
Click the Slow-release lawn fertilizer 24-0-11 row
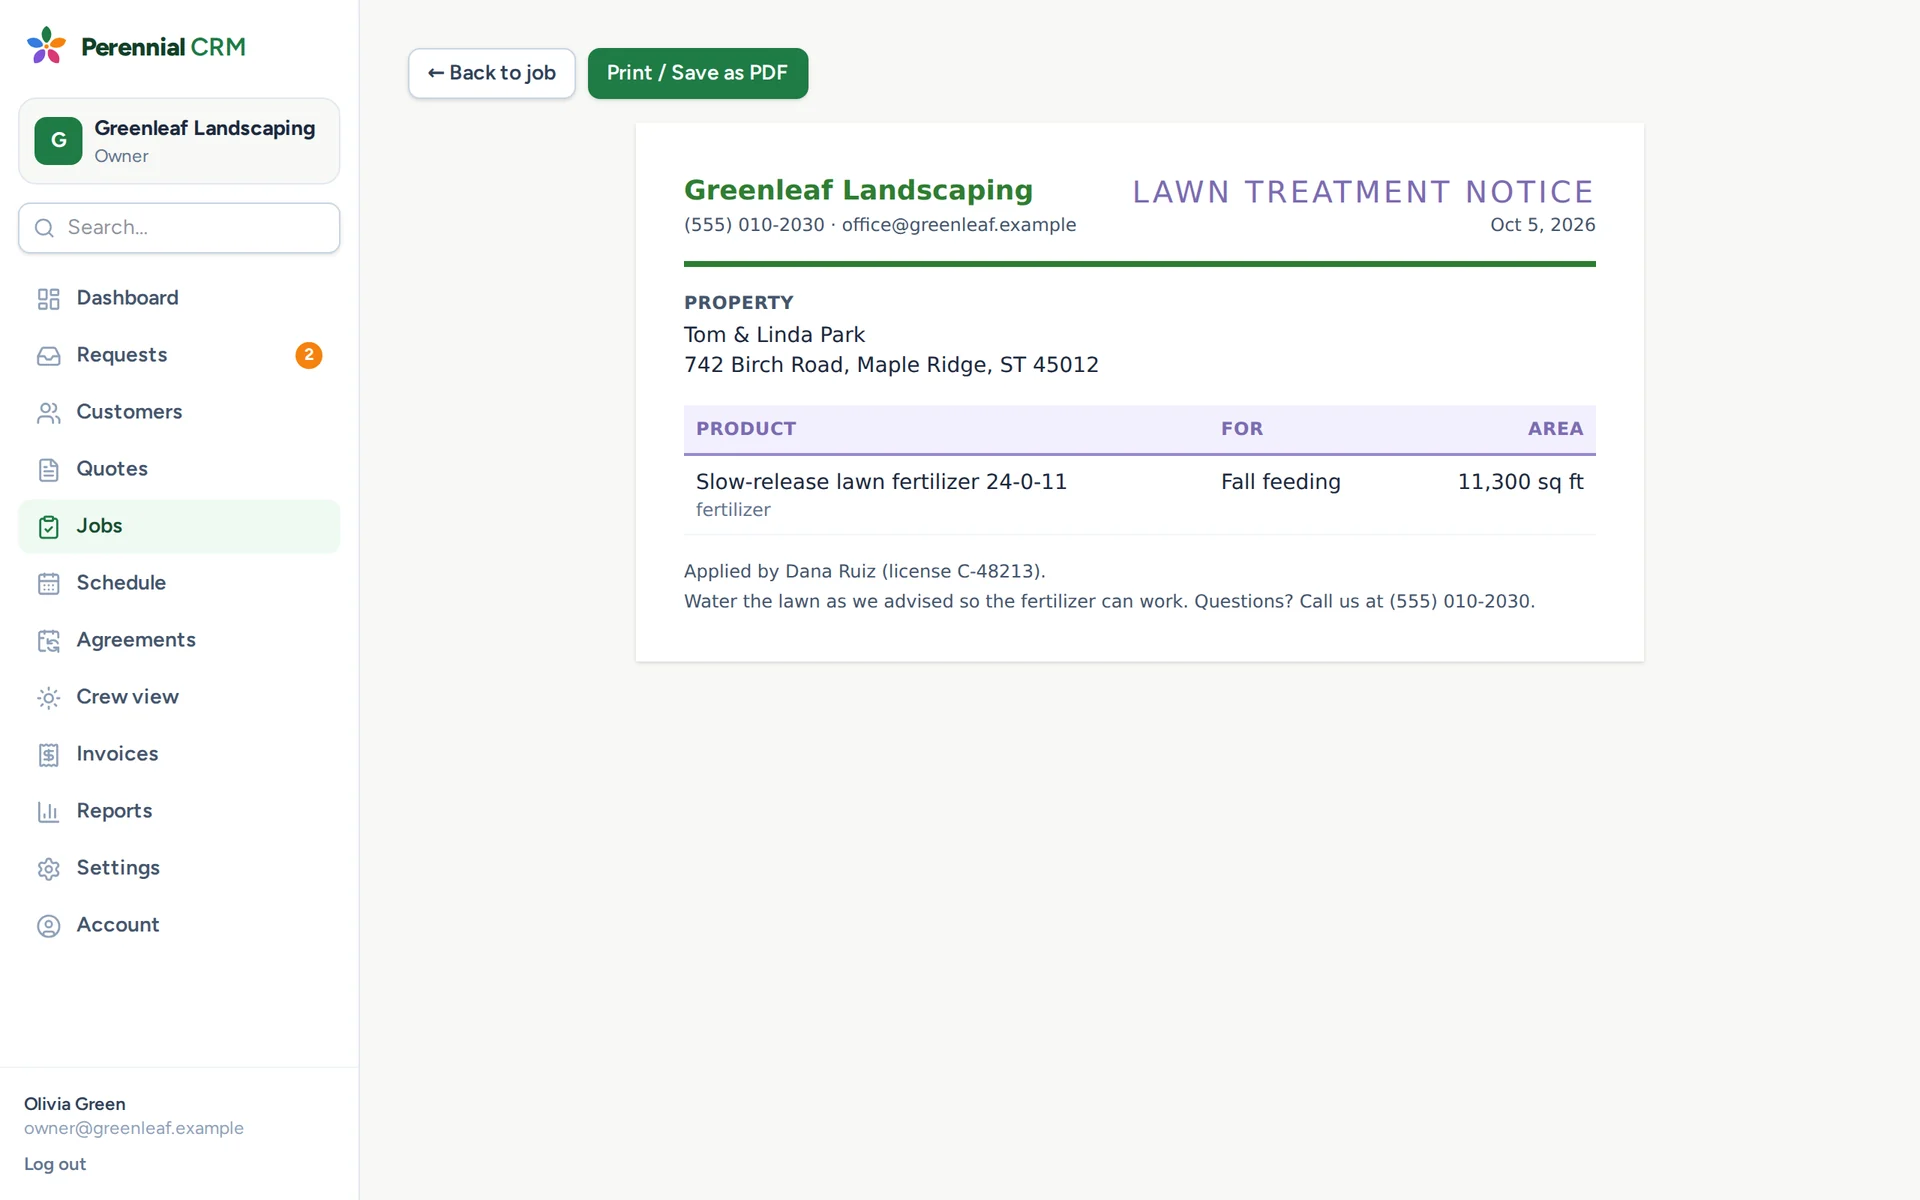(x=1139, y=495)
